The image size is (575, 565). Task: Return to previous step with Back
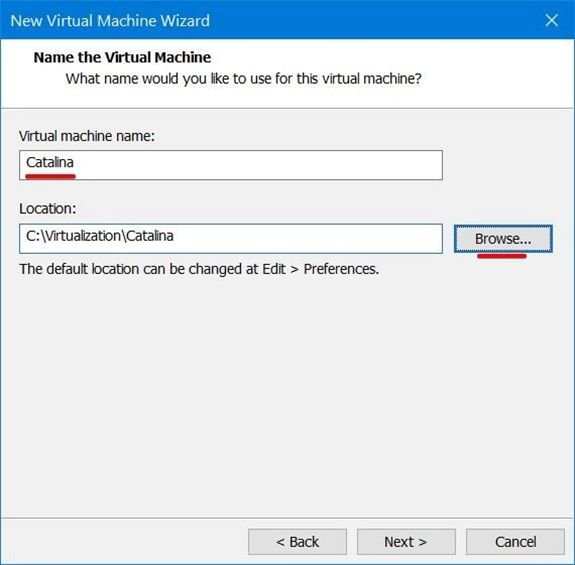tap(297, 542)
